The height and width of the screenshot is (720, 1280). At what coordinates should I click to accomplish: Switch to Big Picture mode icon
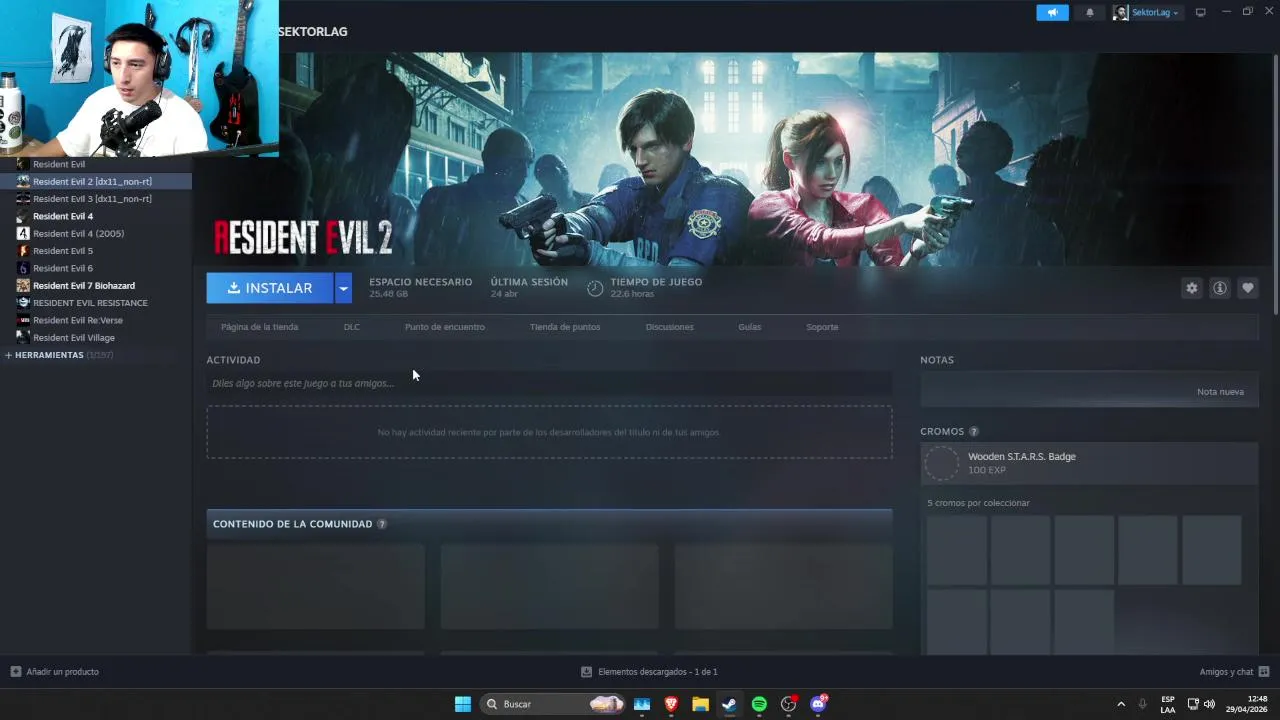(x=1201, y=12)
